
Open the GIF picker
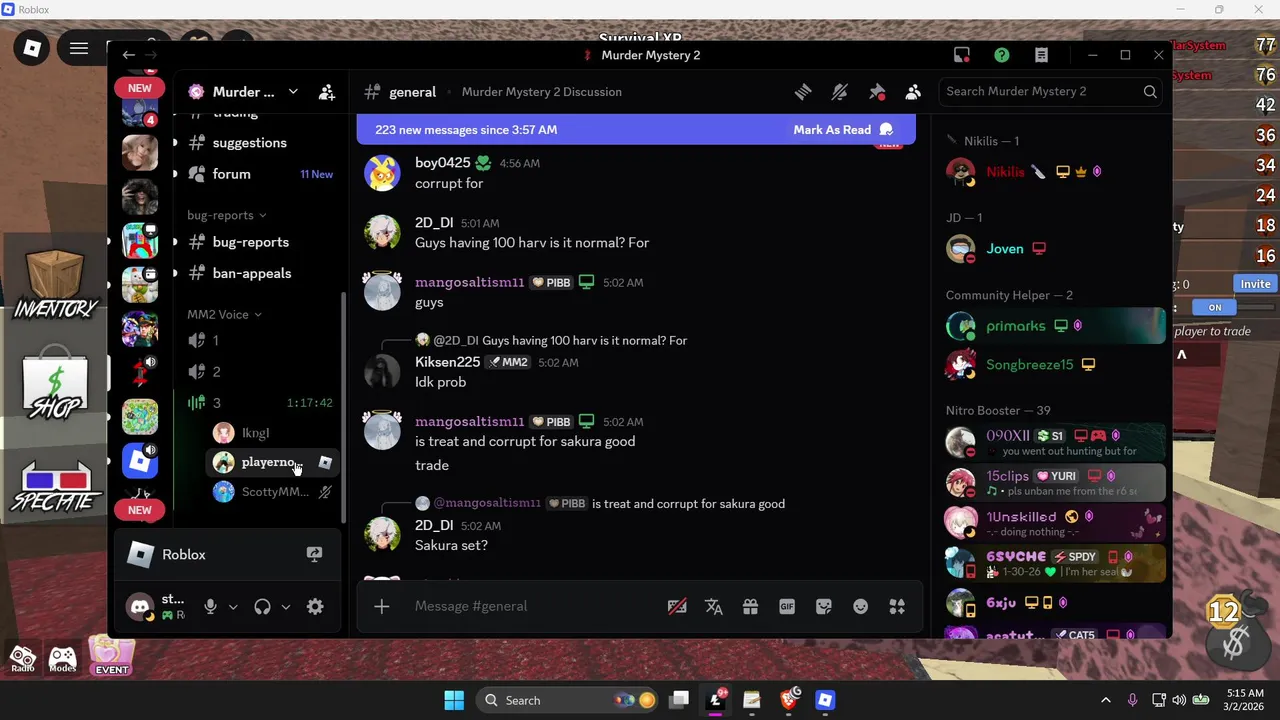787,606
